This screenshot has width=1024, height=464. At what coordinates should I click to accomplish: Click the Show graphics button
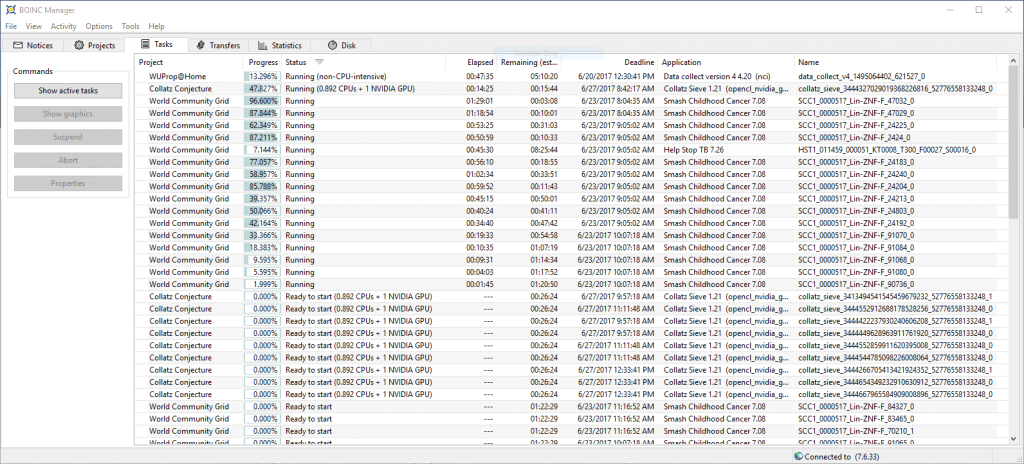[68, 114]
